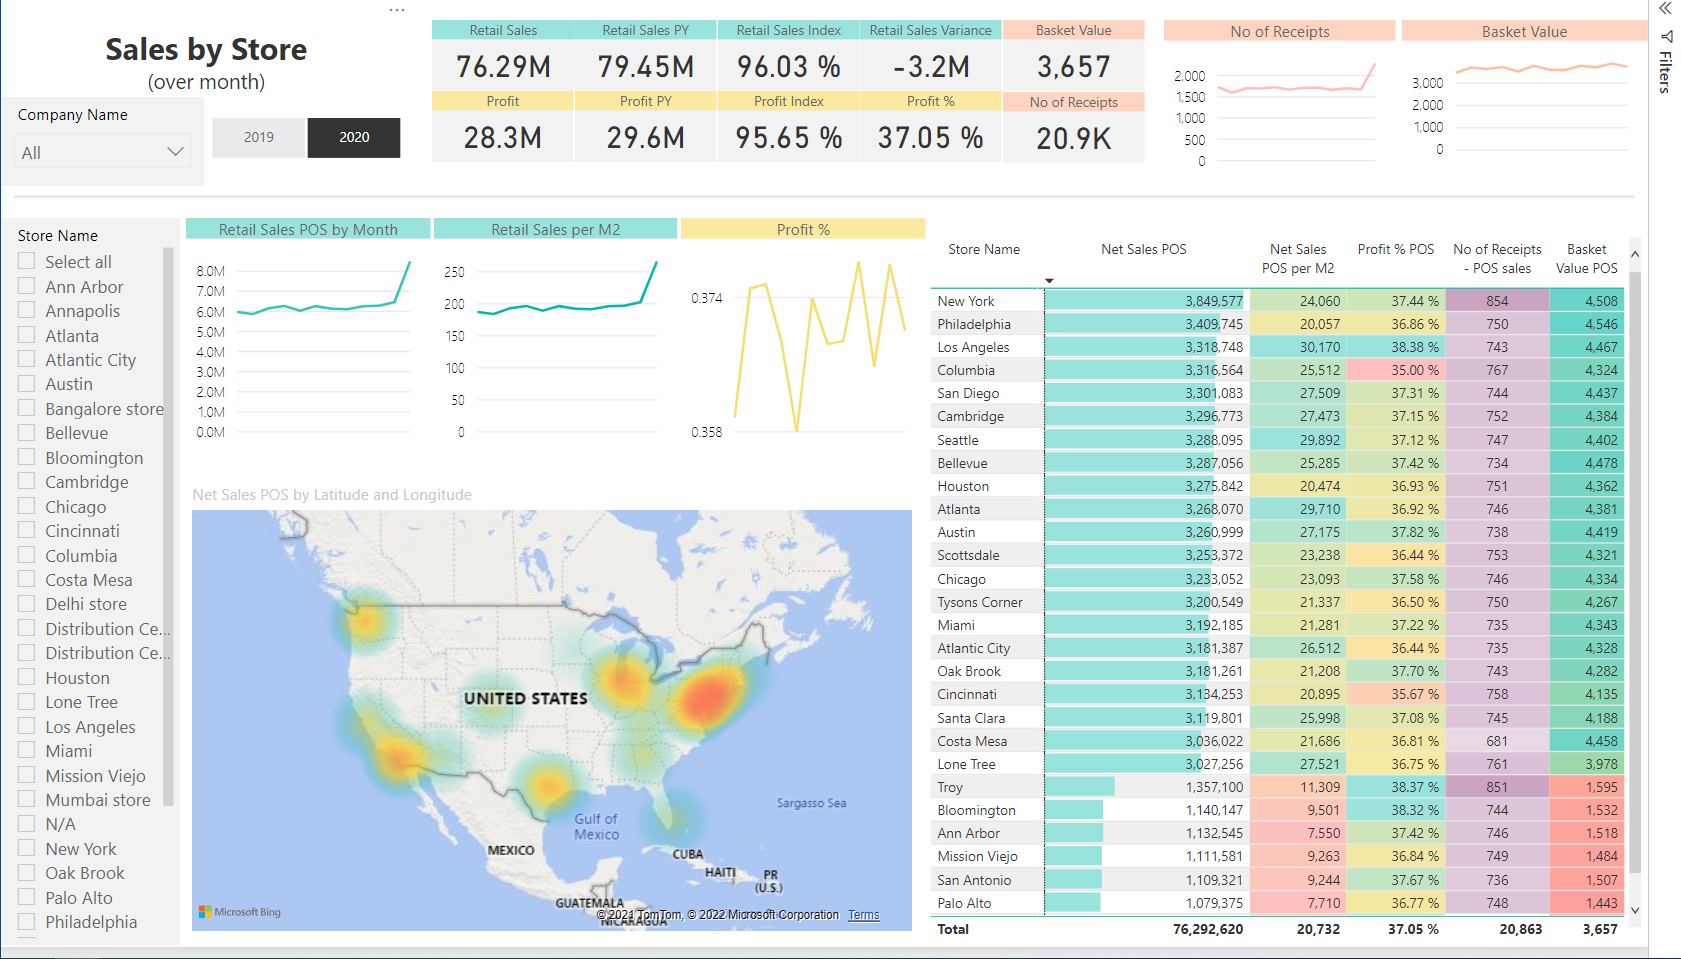The height and width of the screenshot is (959, 1681).
Task: Click the Net Sales POS sort arrow
Action: click(1049, 281)
